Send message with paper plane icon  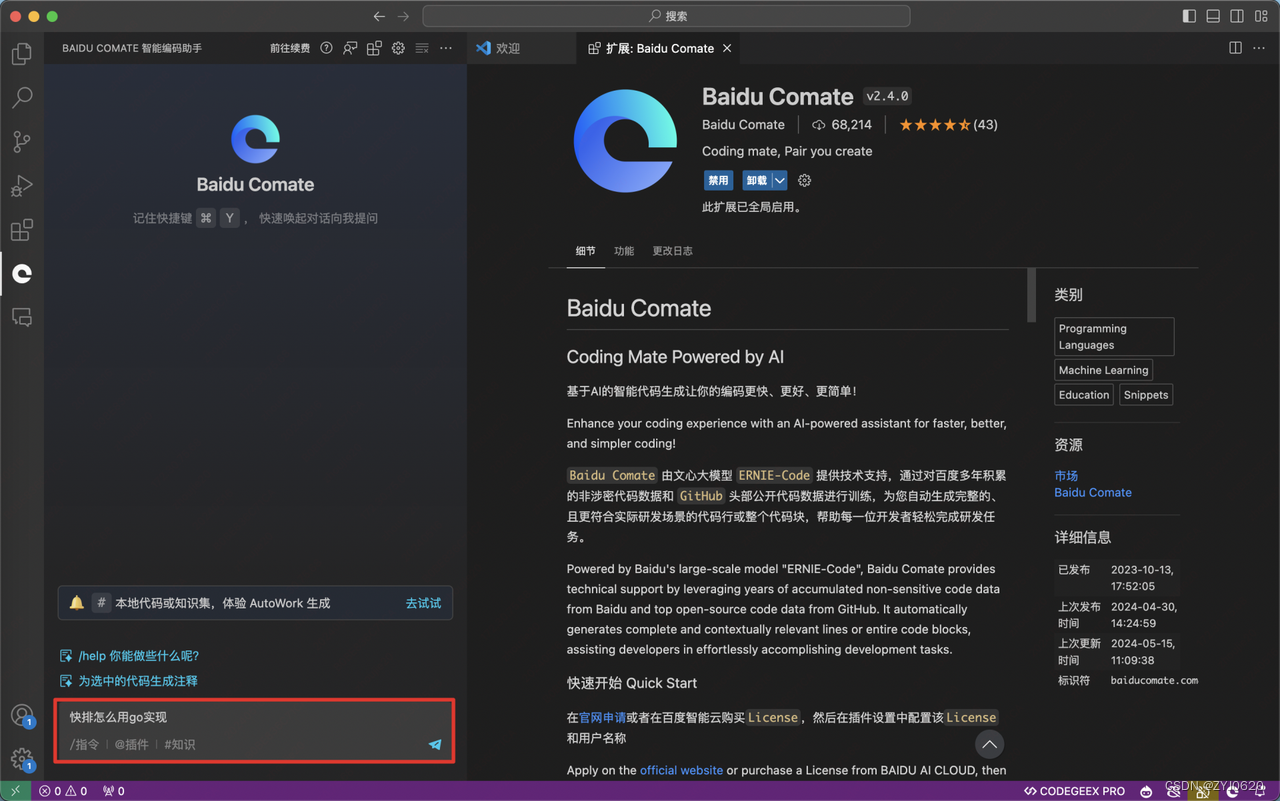[x=435, y=744]
